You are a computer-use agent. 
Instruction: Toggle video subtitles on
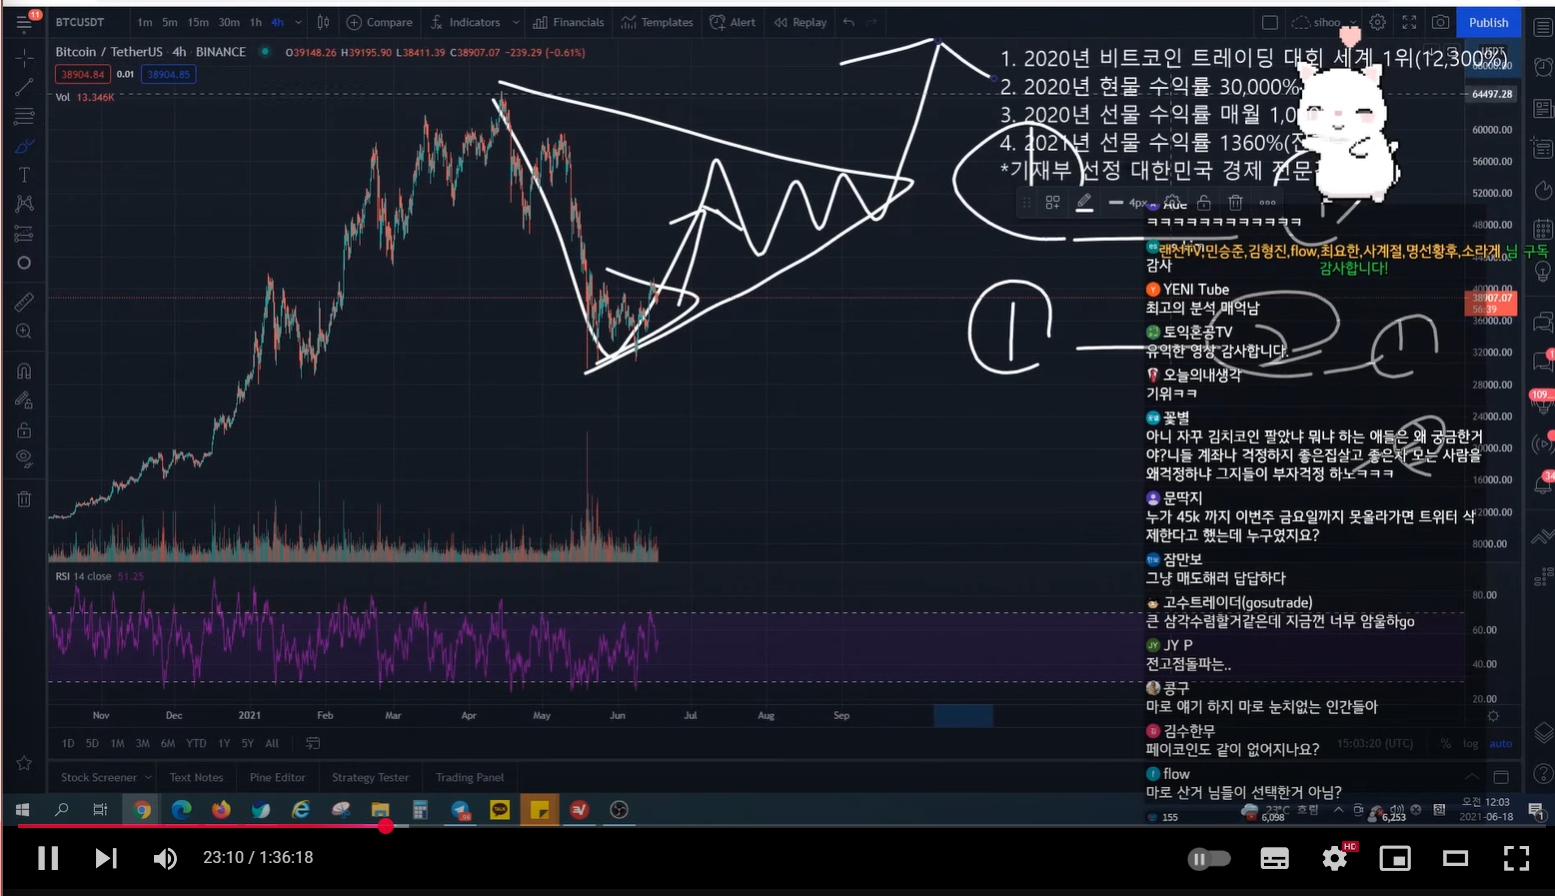point(1274,859)
